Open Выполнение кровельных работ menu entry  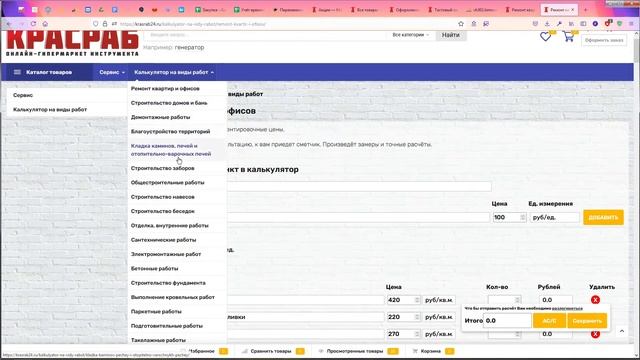coord(172,297)
